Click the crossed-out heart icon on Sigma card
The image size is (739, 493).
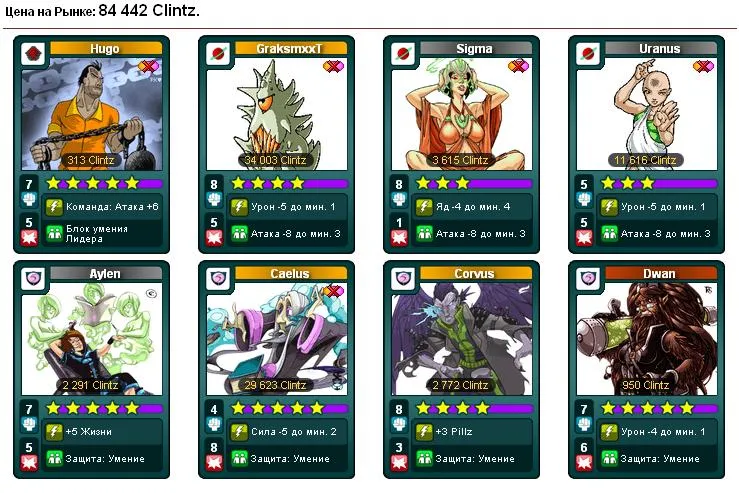pyautogui.click(x=518, y=66)
